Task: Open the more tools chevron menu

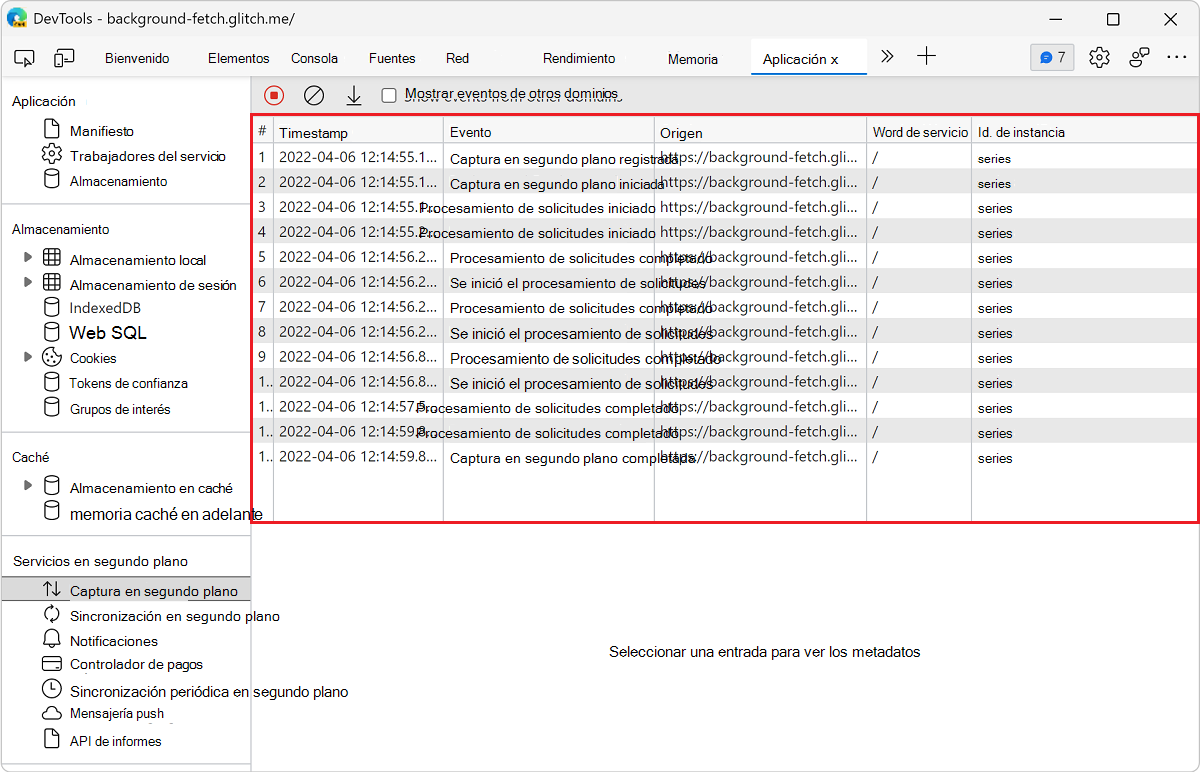Action: [887, 57]
